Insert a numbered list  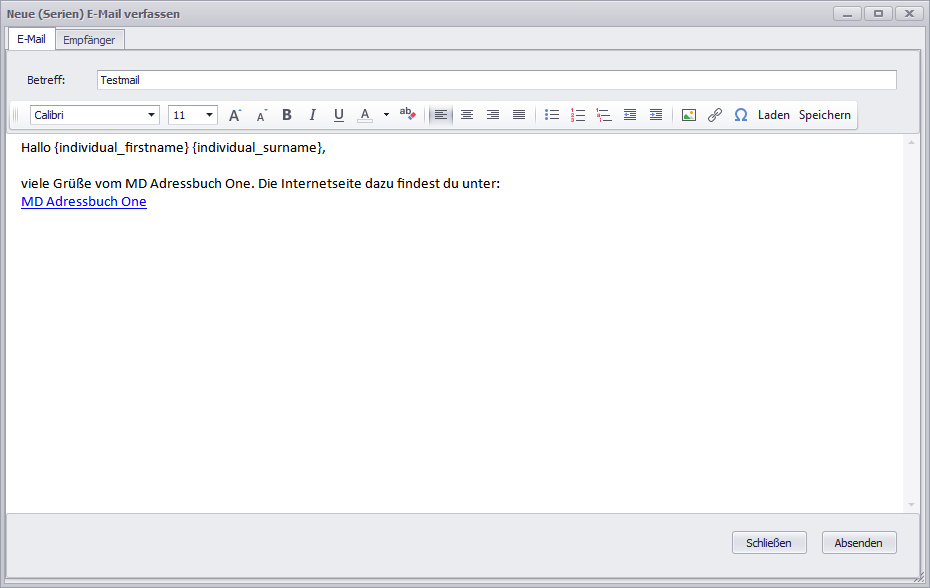click(578, 115)
